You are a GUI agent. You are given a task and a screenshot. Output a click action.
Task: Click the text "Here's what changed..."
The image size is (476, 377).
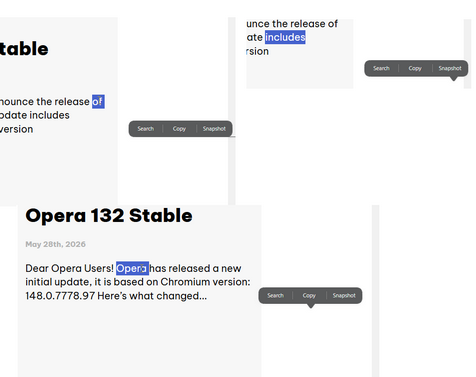point(152,296)
